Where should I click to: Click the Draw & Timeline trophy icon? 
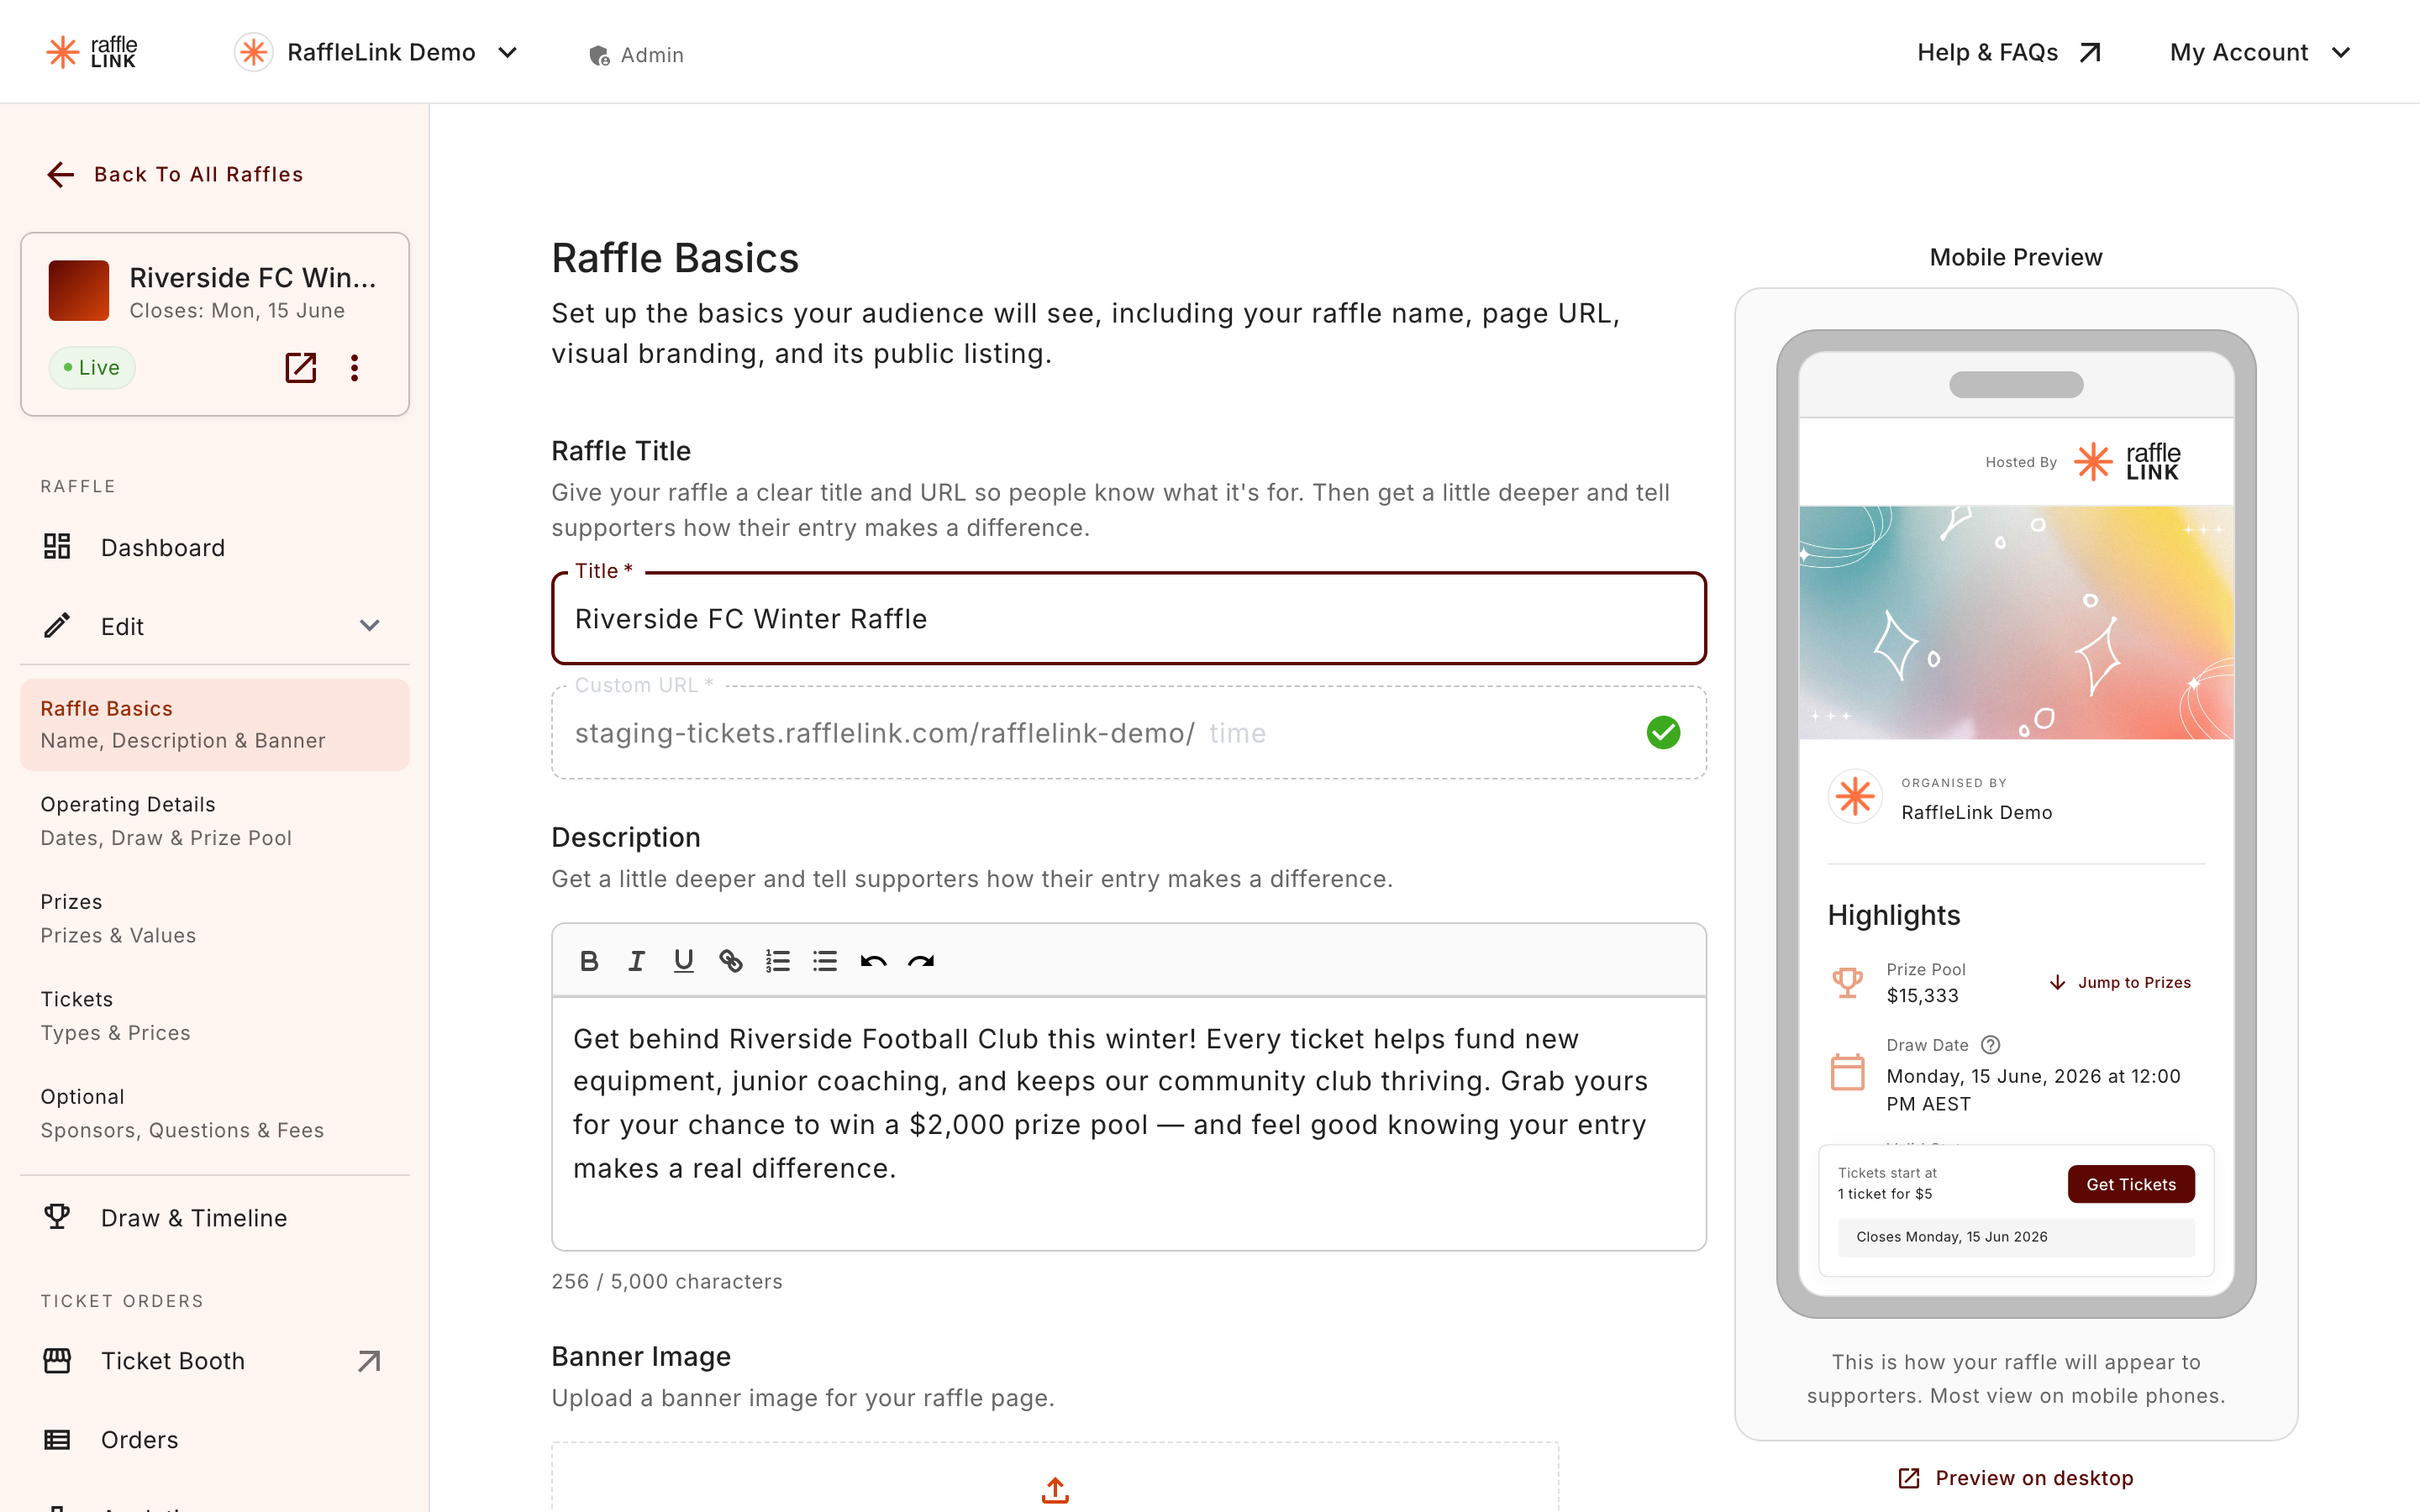click(x=57, y=1217)
